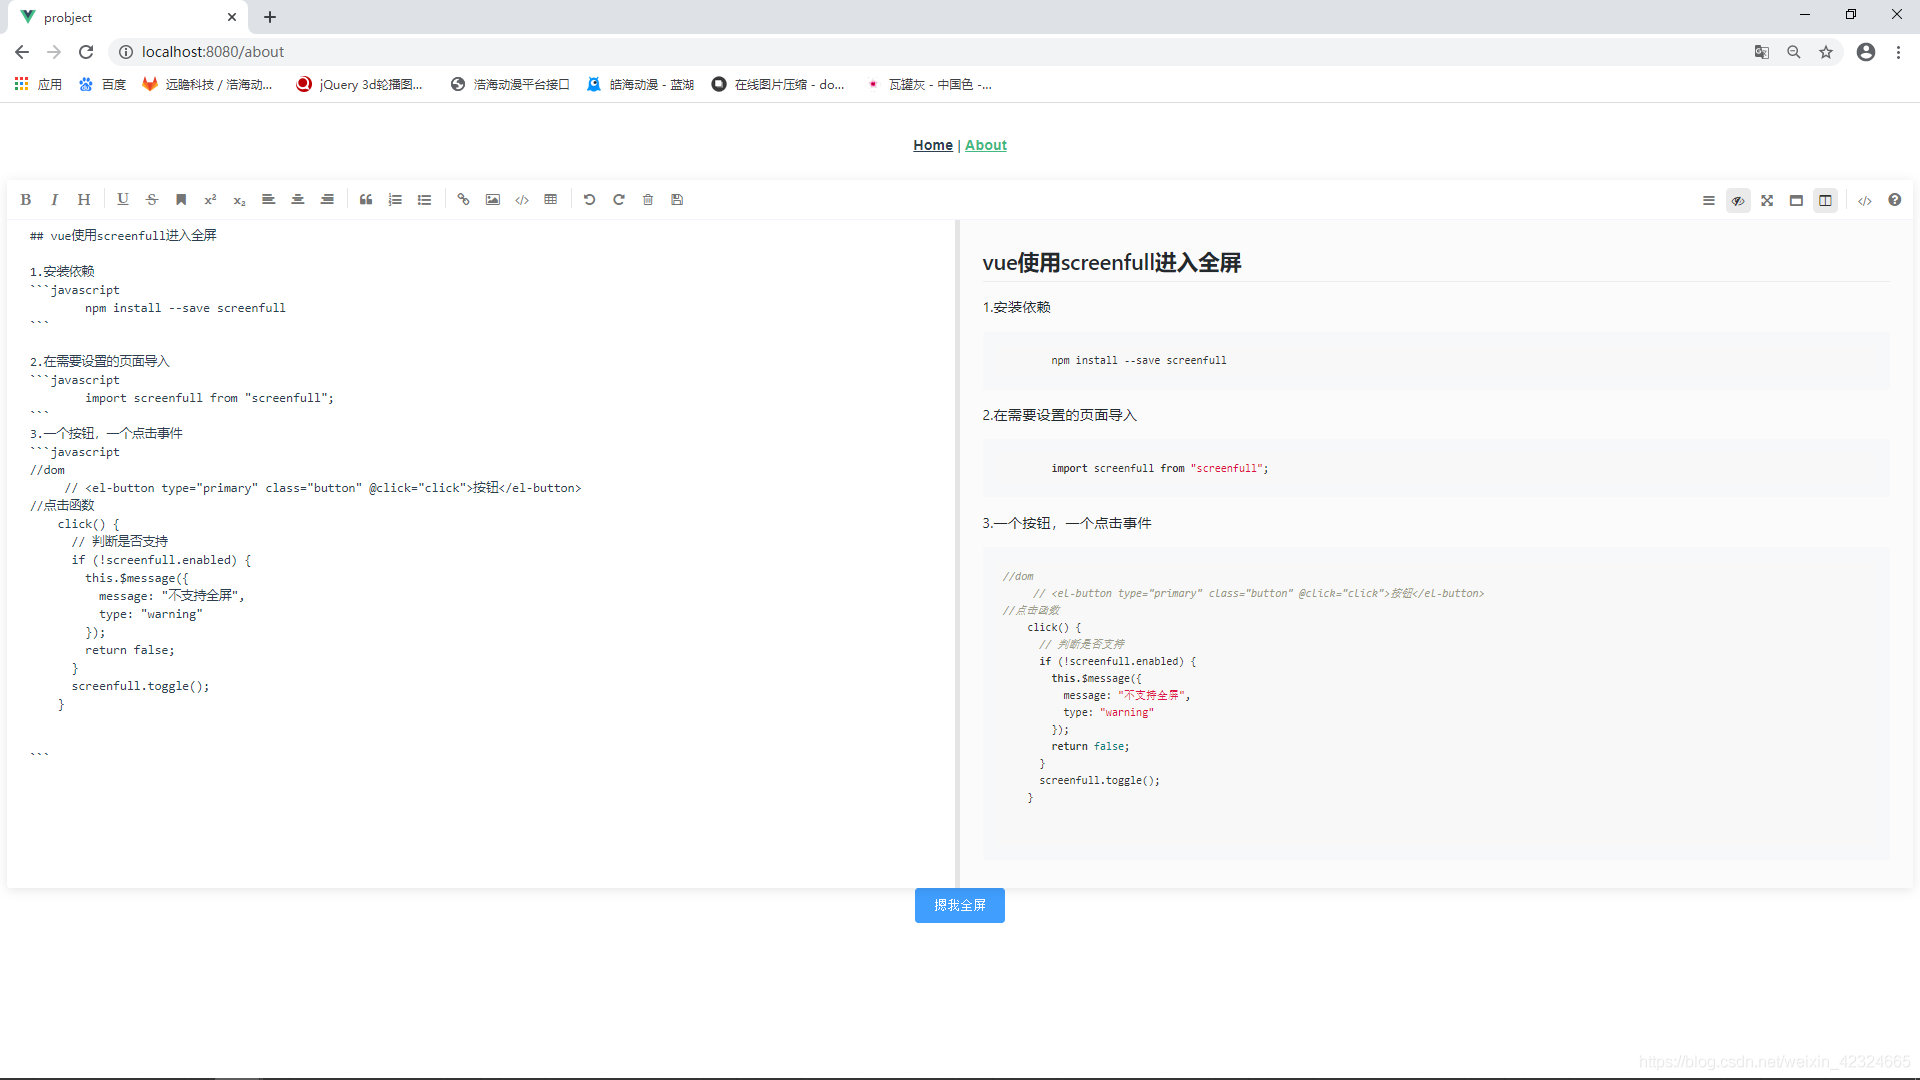Open the 应用 apps bookmark

tap(38, 85)
